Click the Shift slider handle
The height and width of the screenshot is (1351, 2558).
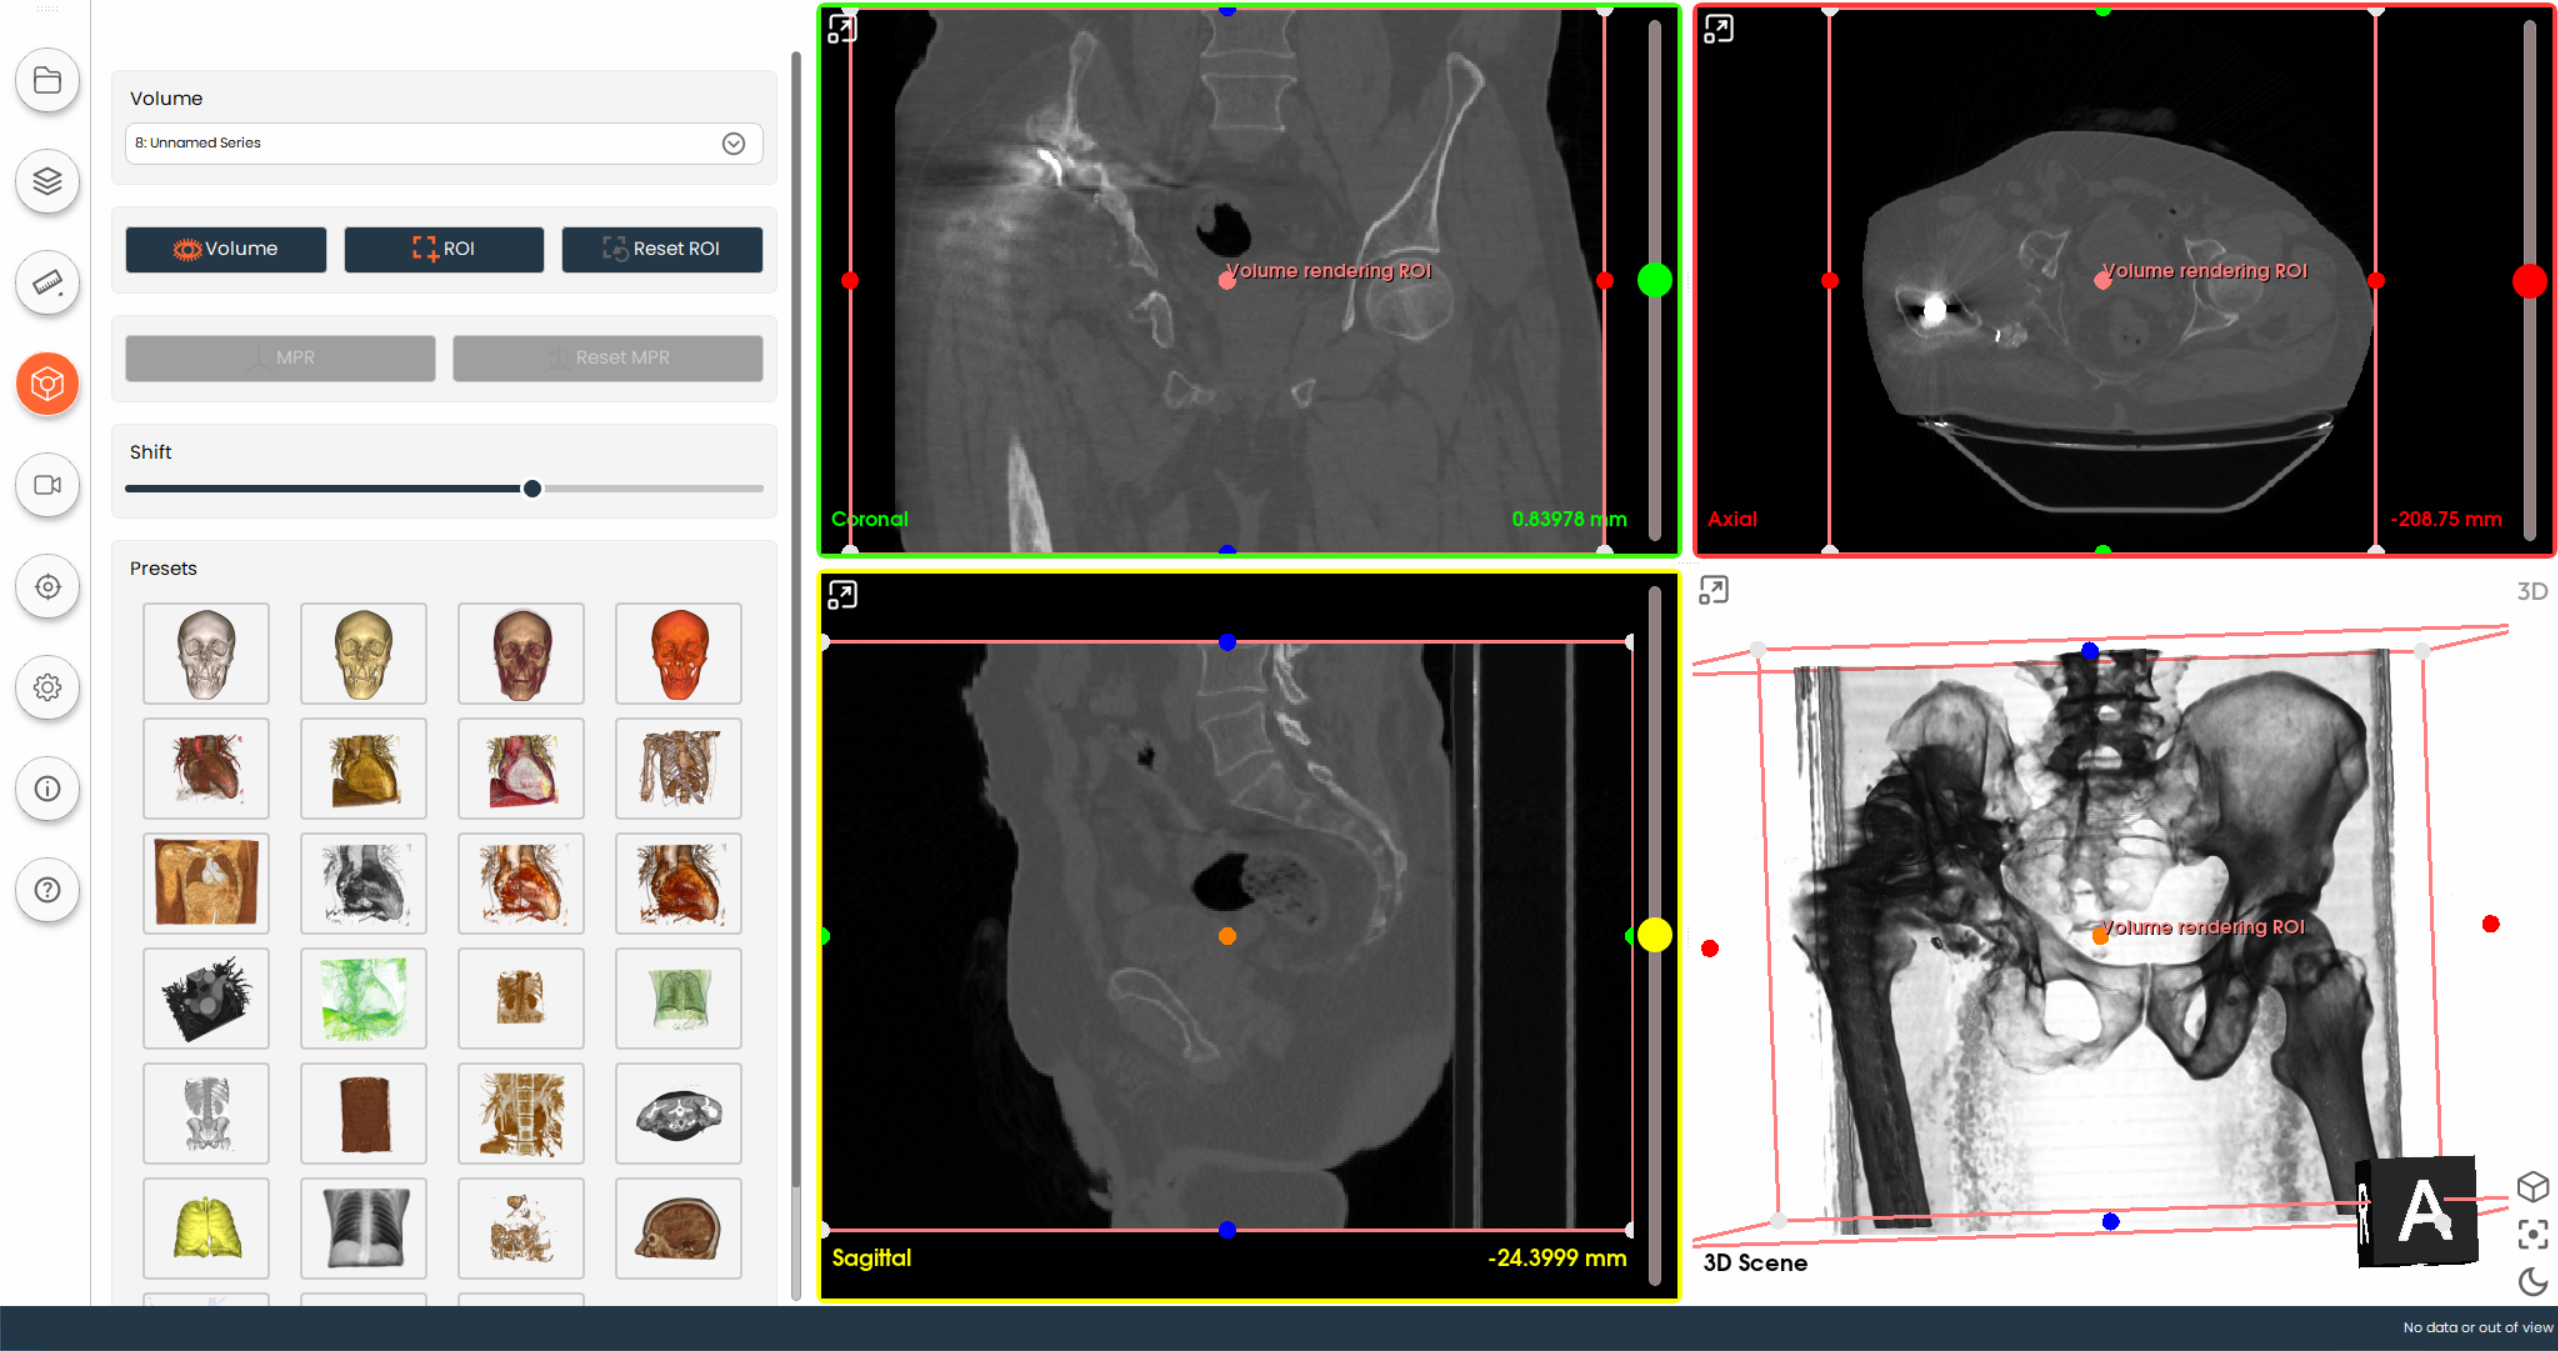pyautogui.click(x=532, y=489)
